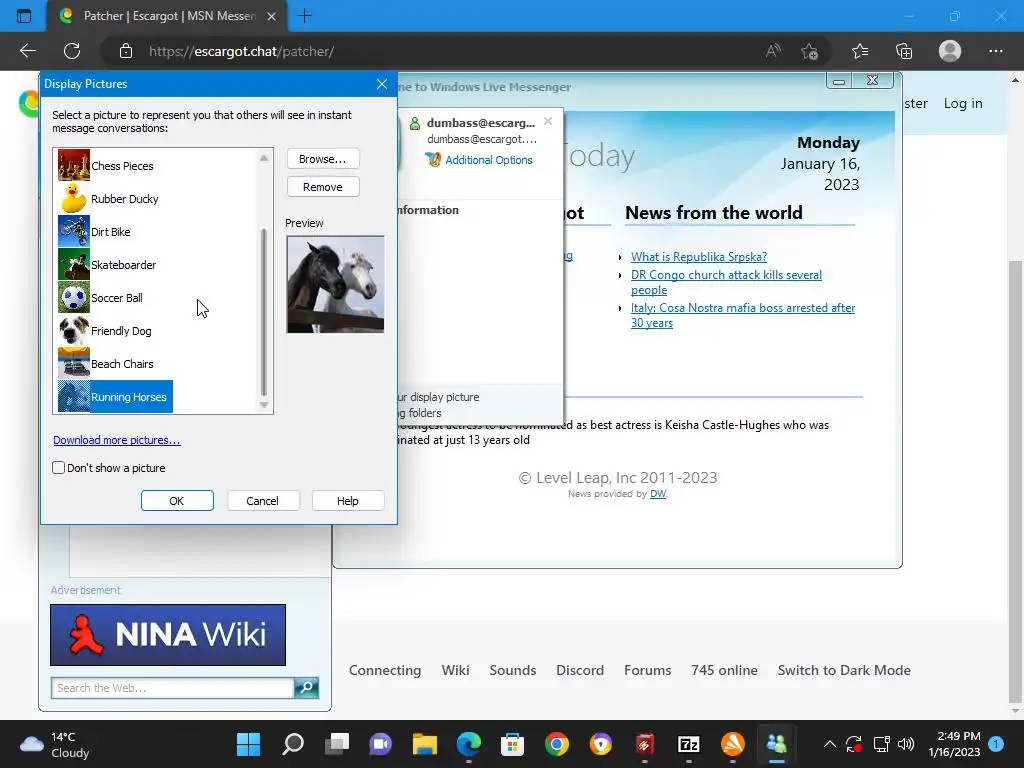Screen dimensions: 1024x768
Task: Add this page to favorites
Action: point(810,51)
